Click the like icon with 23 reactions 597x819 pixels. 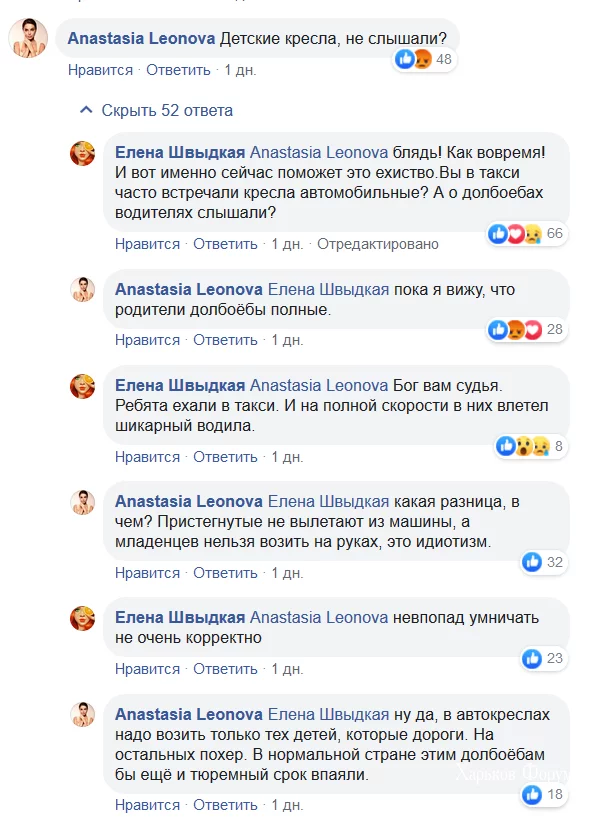532,659
